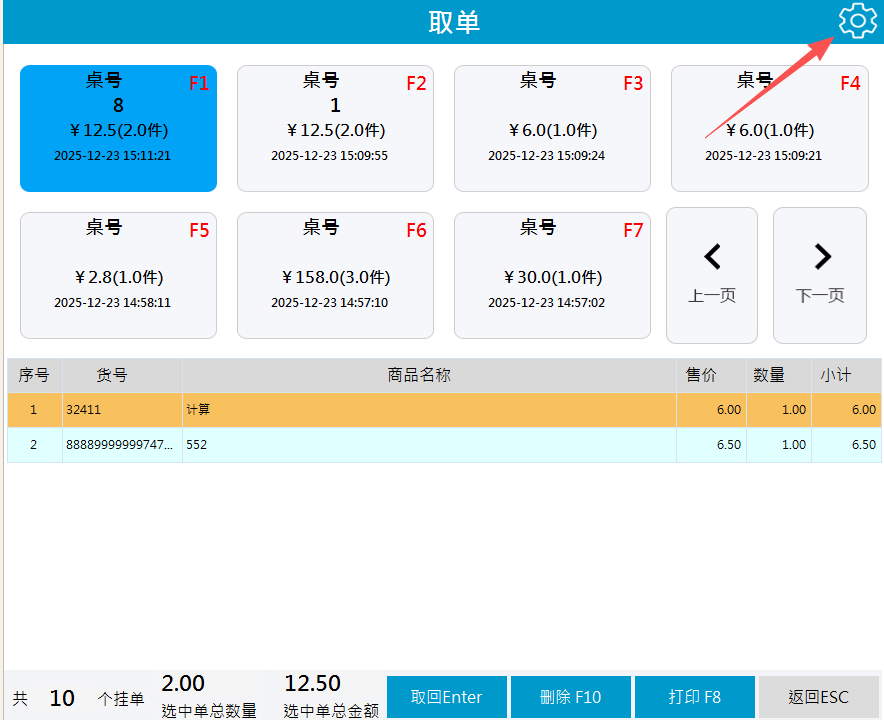This screenshot has height=720, width=884.
Task: Click the 货号 column header
Action: click(x=112, y=375)
